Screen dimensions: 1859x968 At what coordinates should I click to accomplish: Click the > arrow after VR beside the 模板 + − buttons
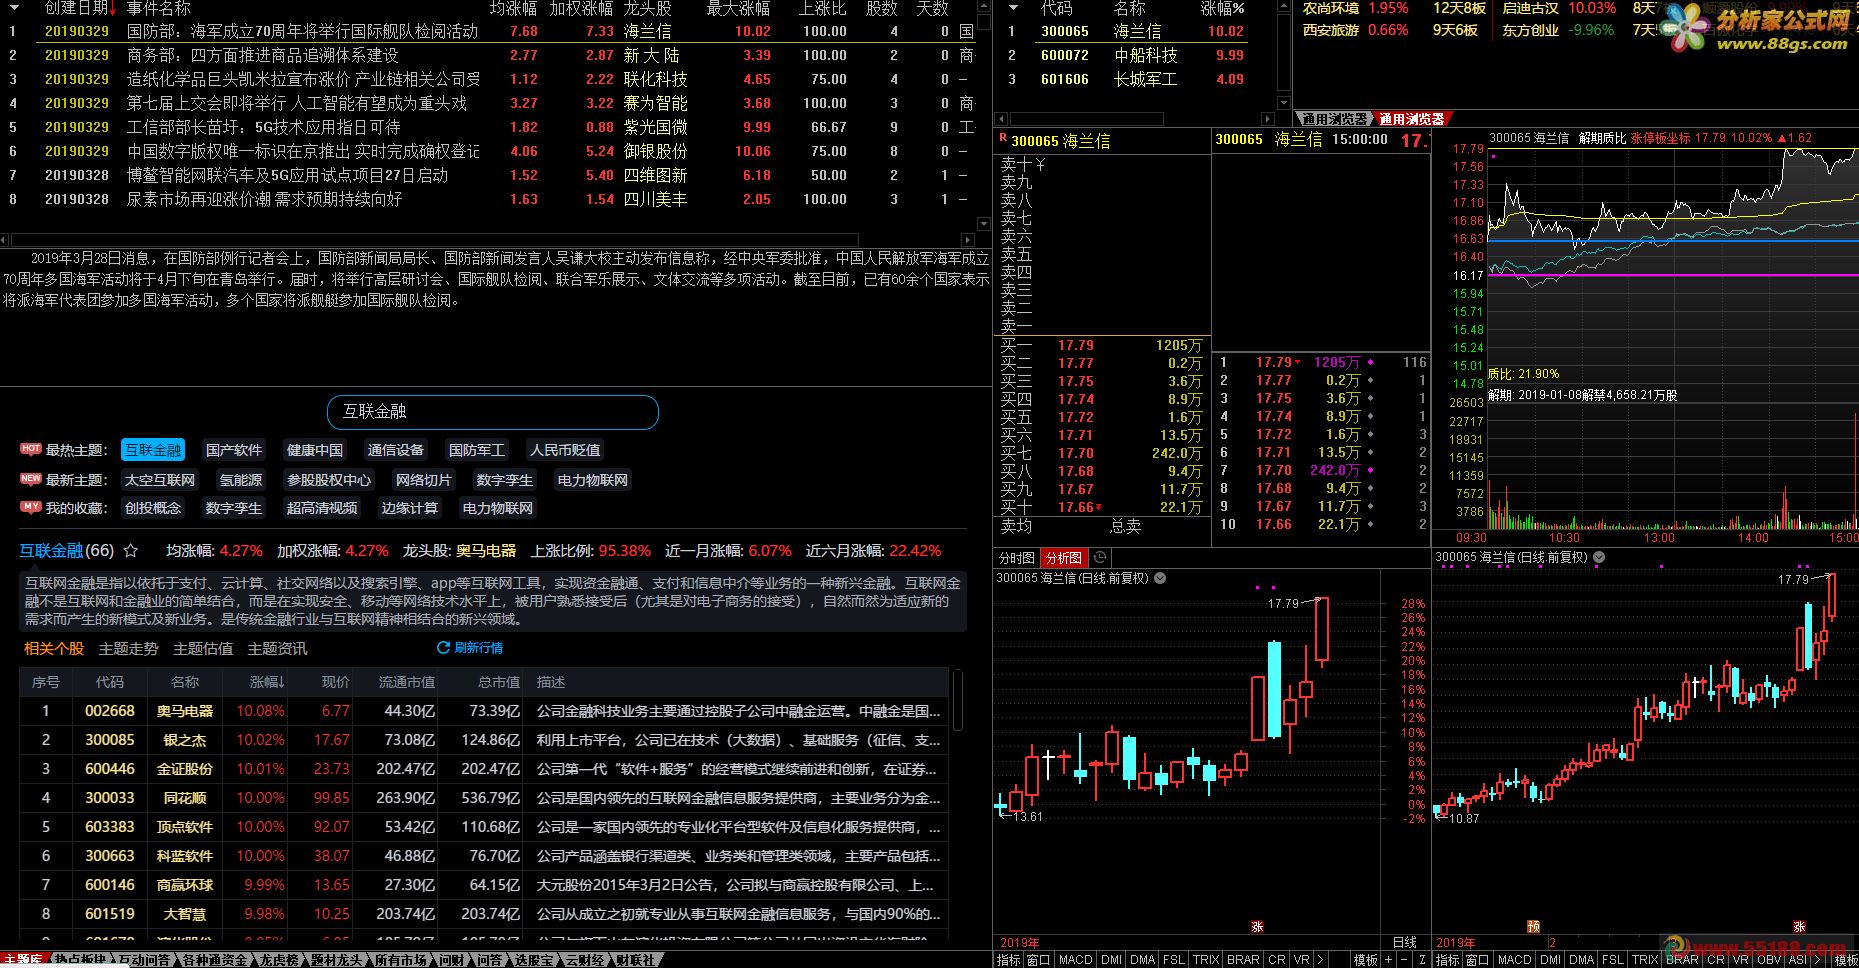[x=1320, y=960]
